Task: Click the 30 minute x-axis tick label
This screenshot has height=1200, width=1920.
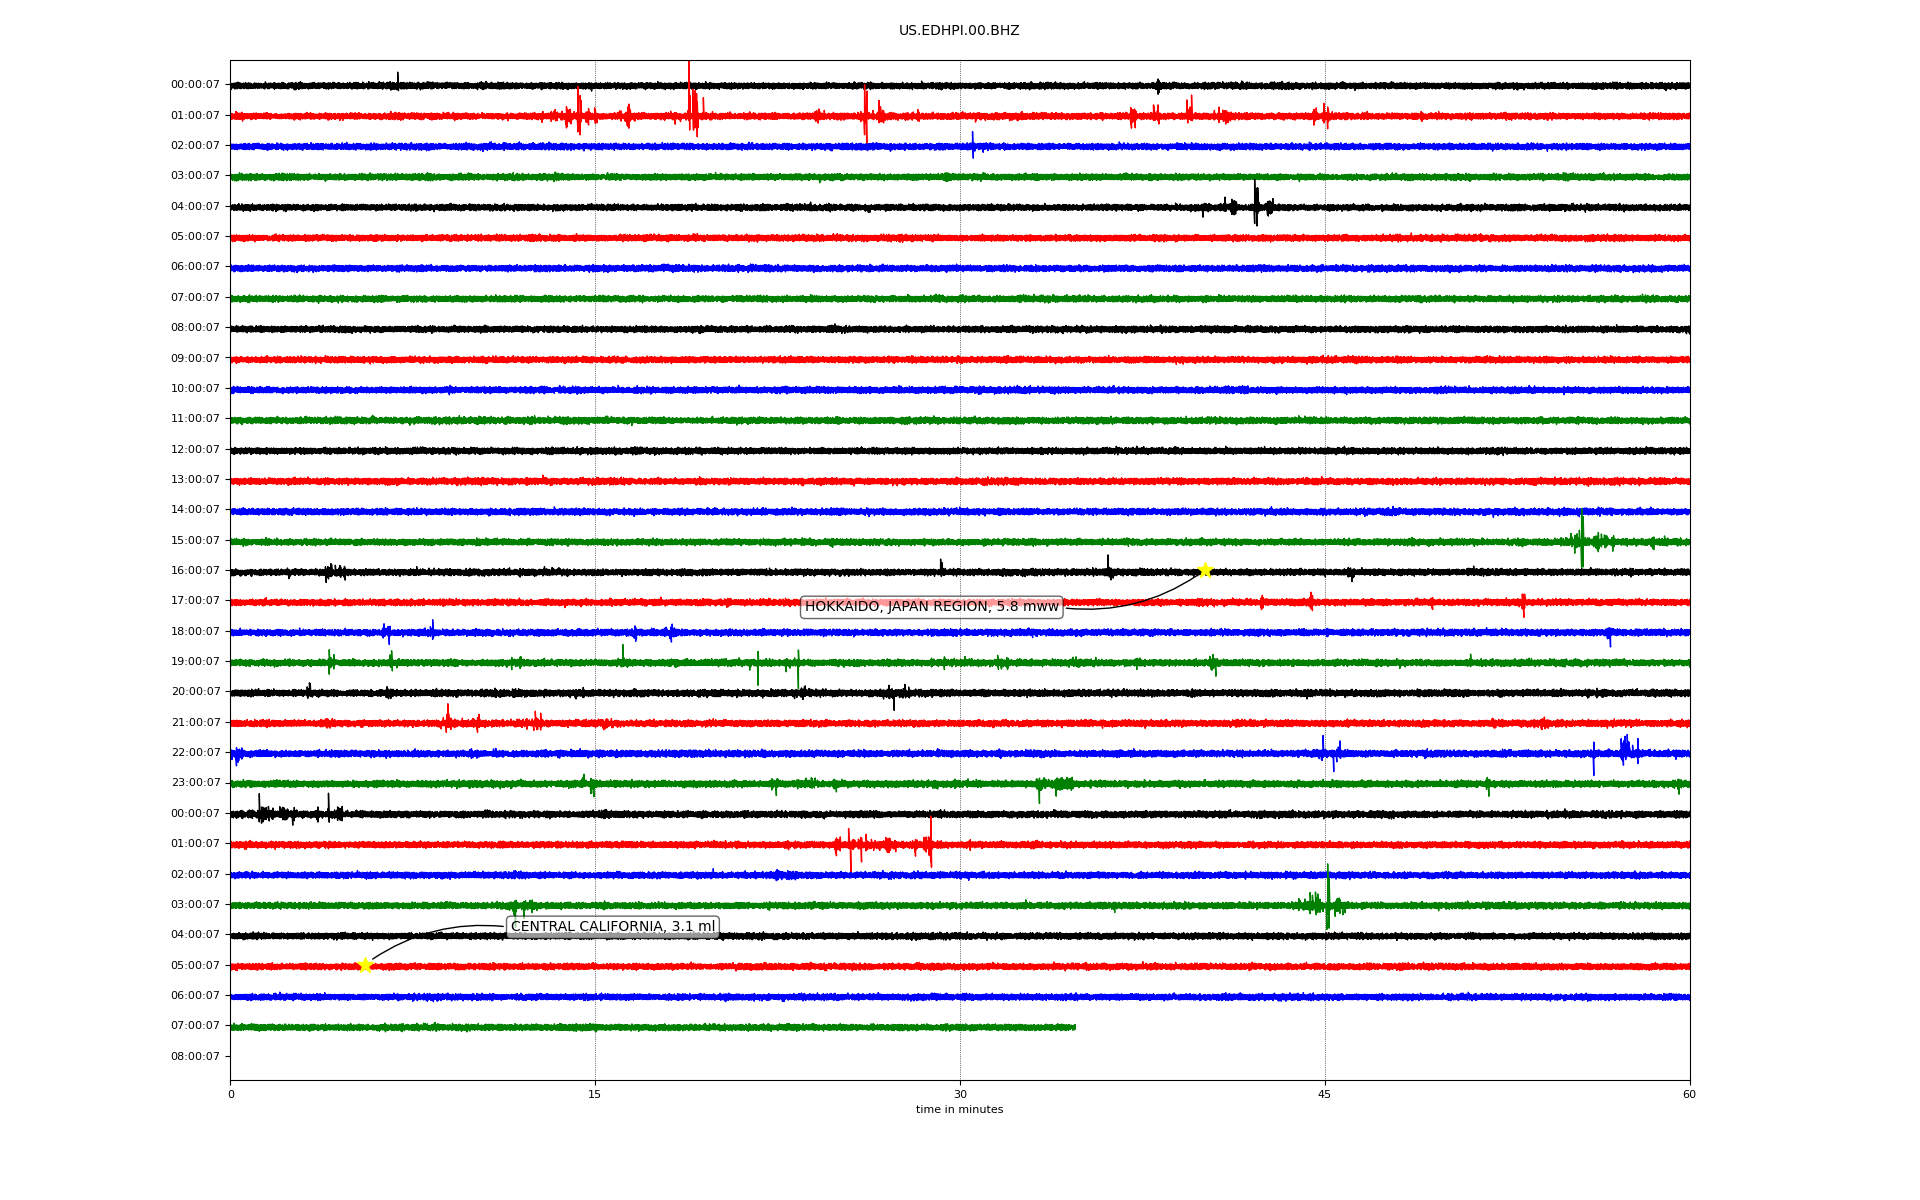Action: (x=960, y=1094)
